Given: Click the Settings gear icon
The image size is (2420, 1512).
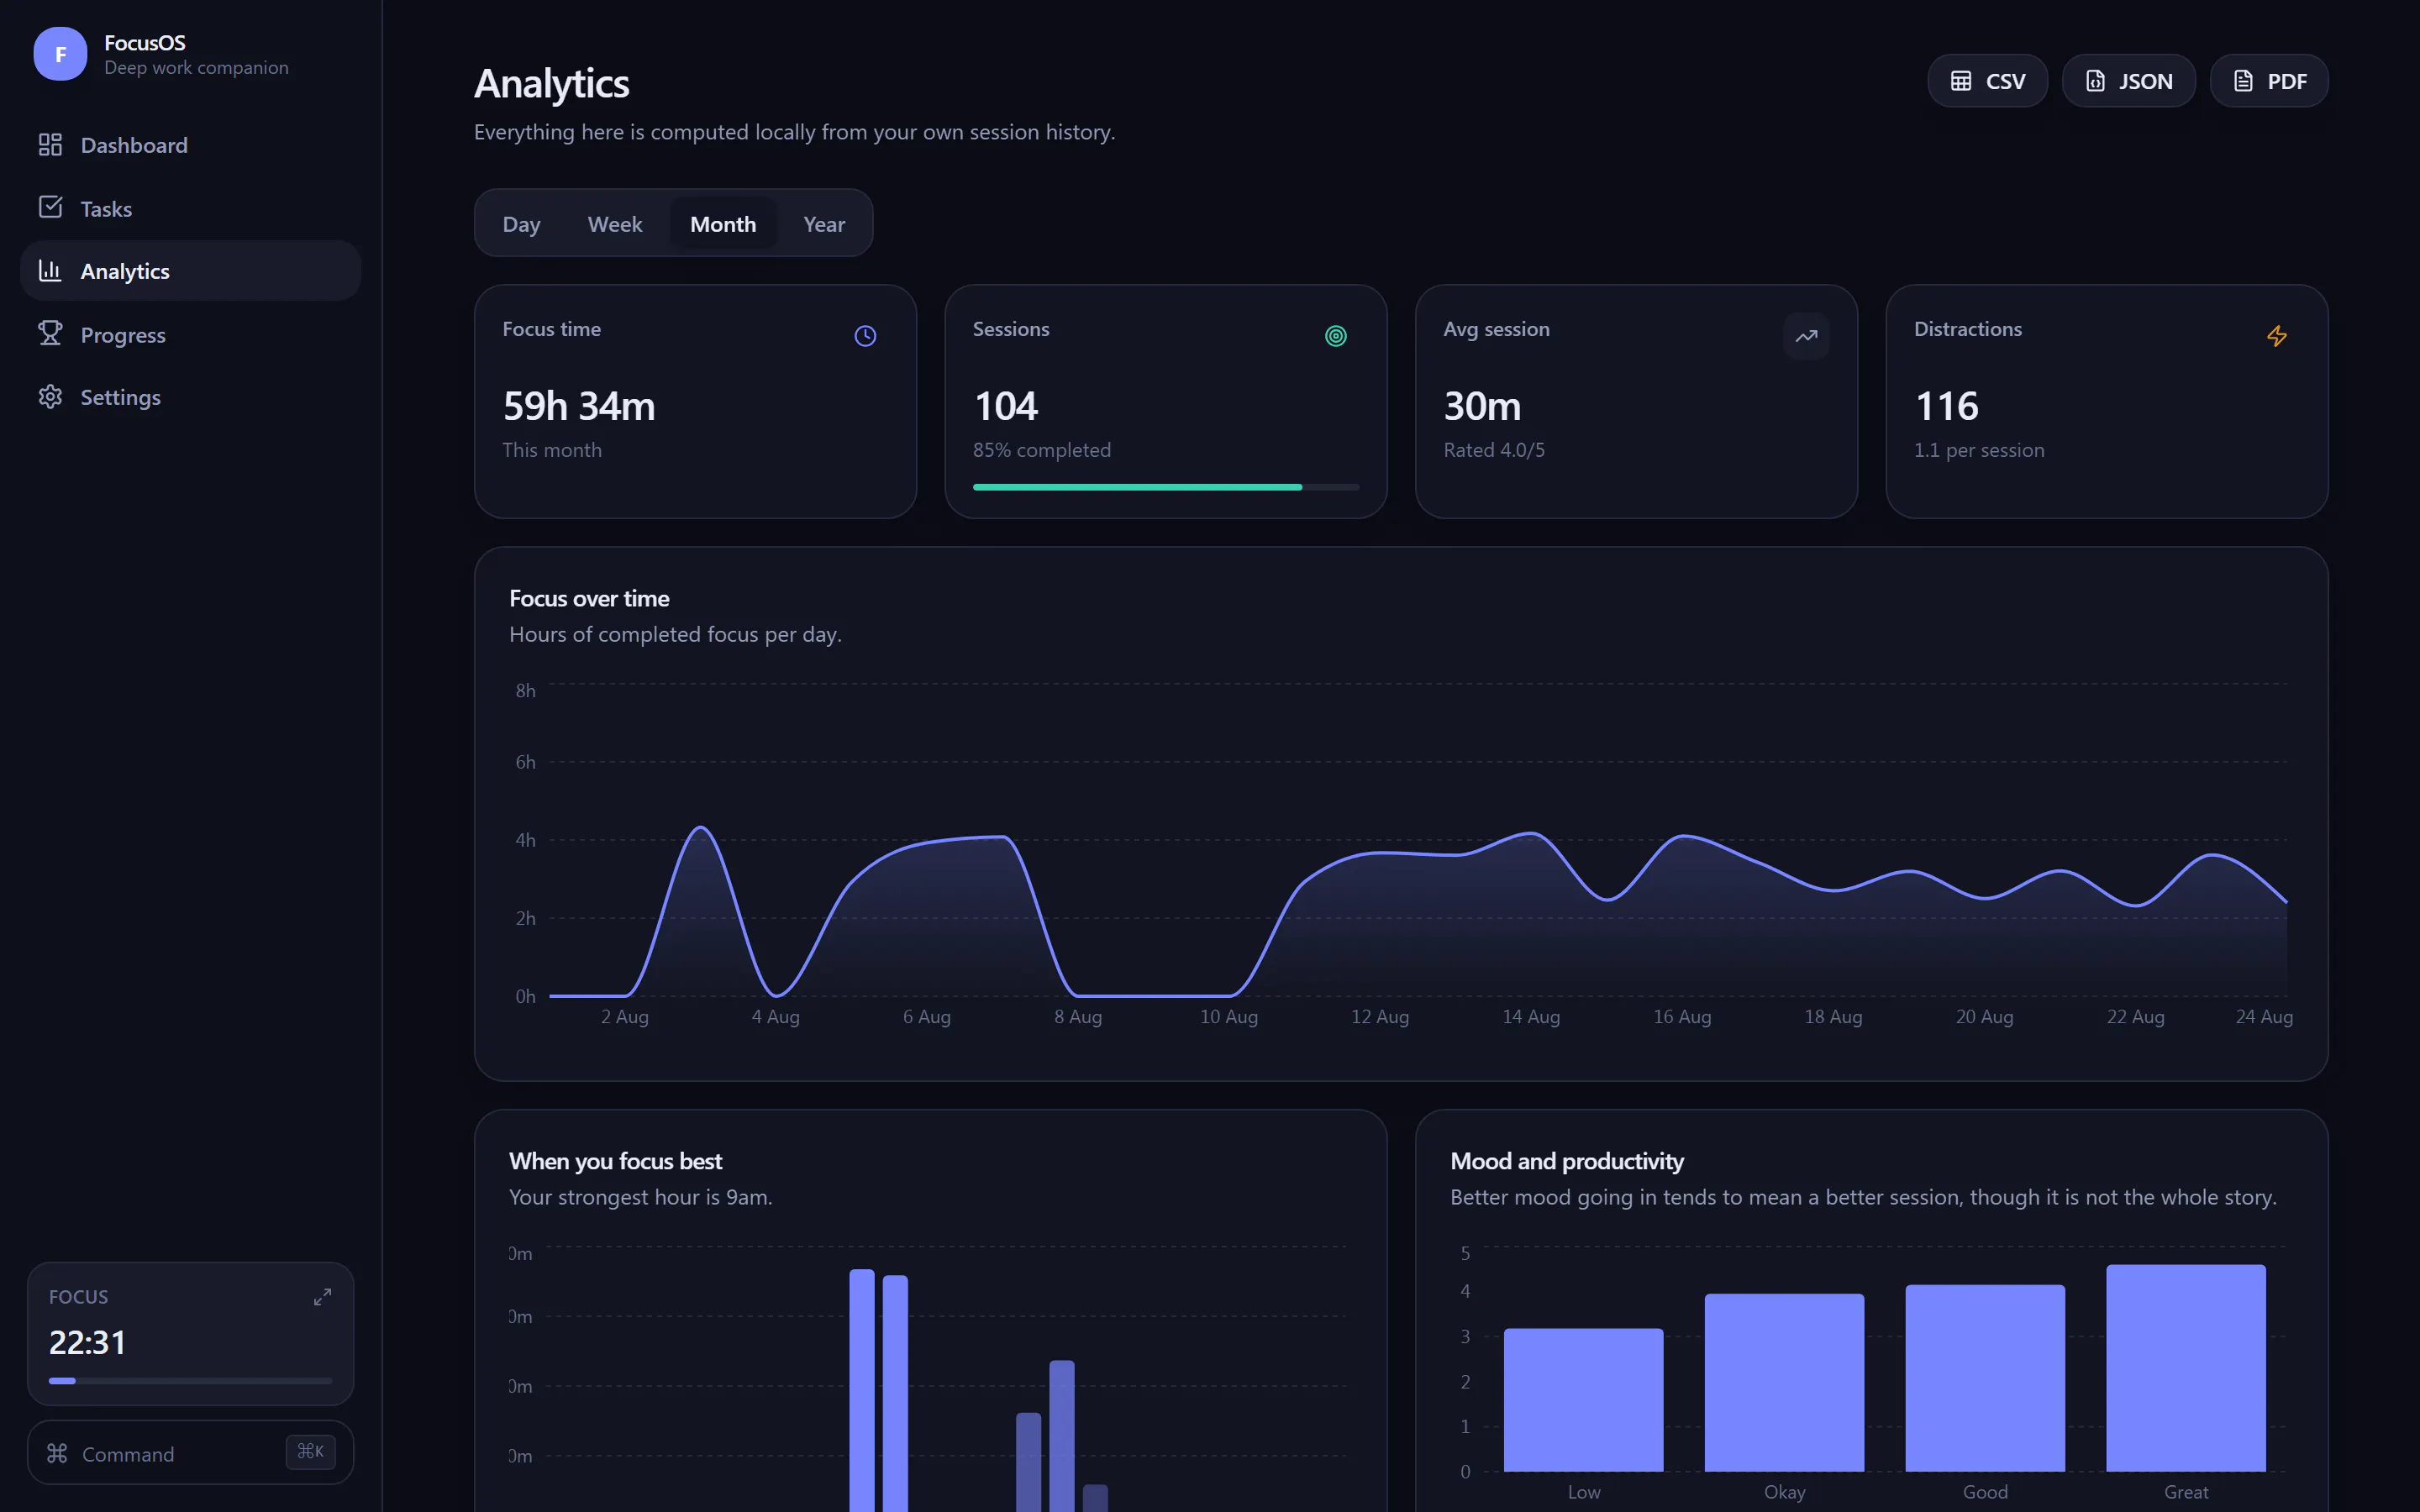Looking at the screenshot, I should pyautogui.click(x=50, y=397).
